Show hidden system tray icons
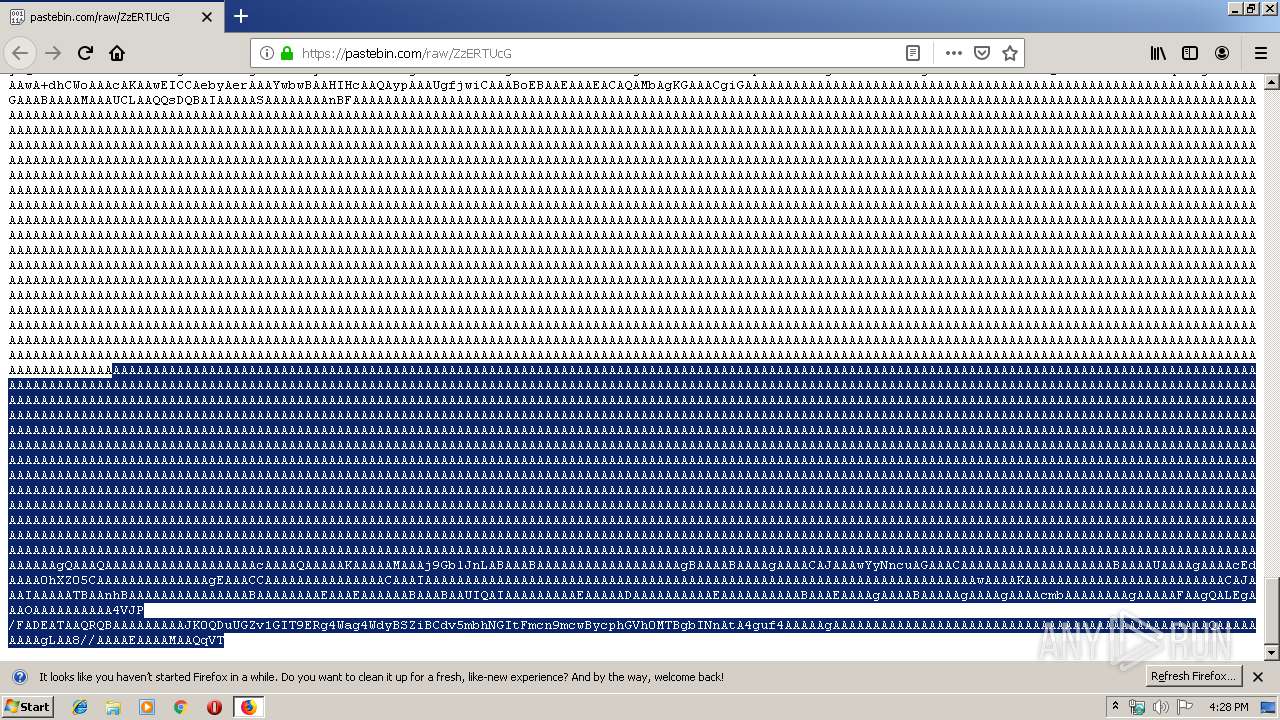 pyautogui.click(x=1115, y=707)
